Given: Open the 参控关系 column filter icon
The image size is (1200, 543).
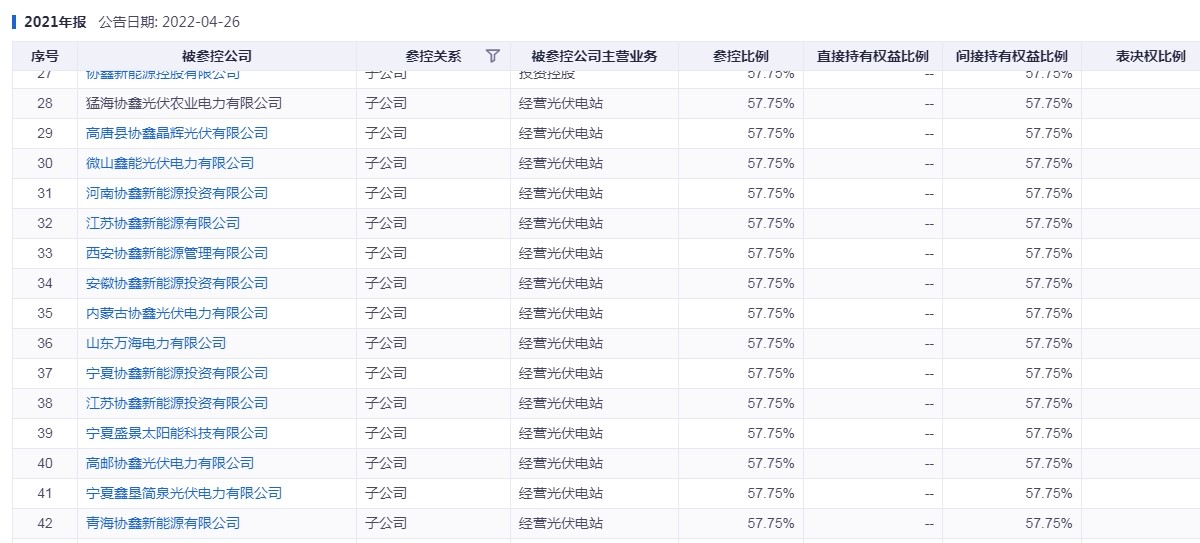Looking at the screenshot, I should [492, 56].
